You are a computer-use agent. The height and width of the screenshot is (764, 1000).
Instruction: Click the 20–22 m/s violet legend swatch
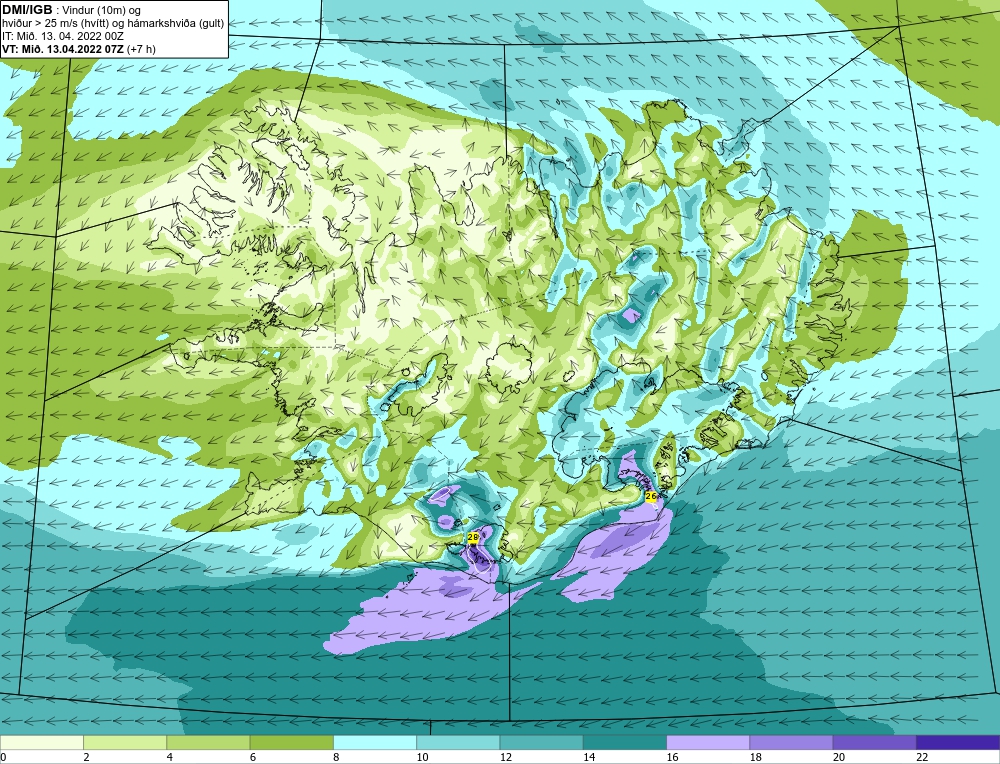875,742
